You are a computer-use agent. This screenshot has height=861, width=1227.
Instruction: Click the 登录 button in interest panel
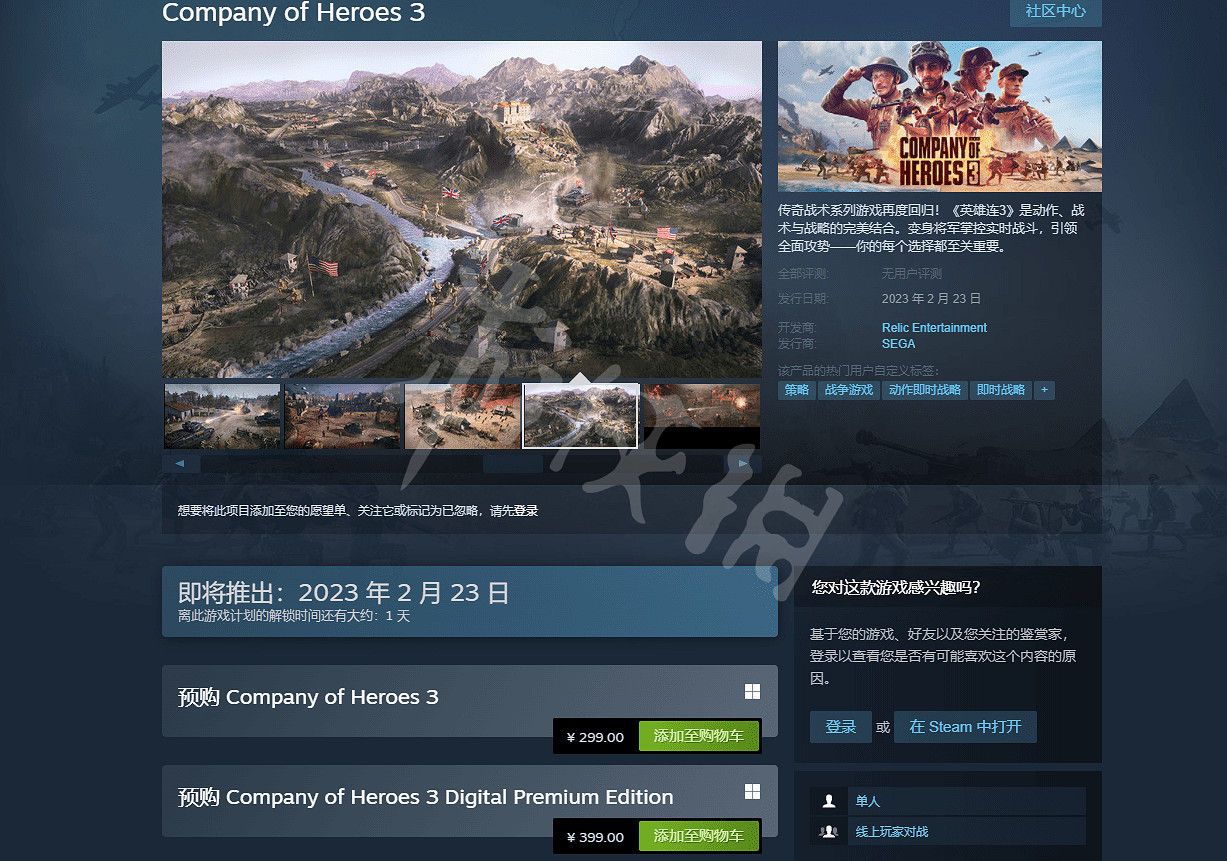tap(840, 727)
